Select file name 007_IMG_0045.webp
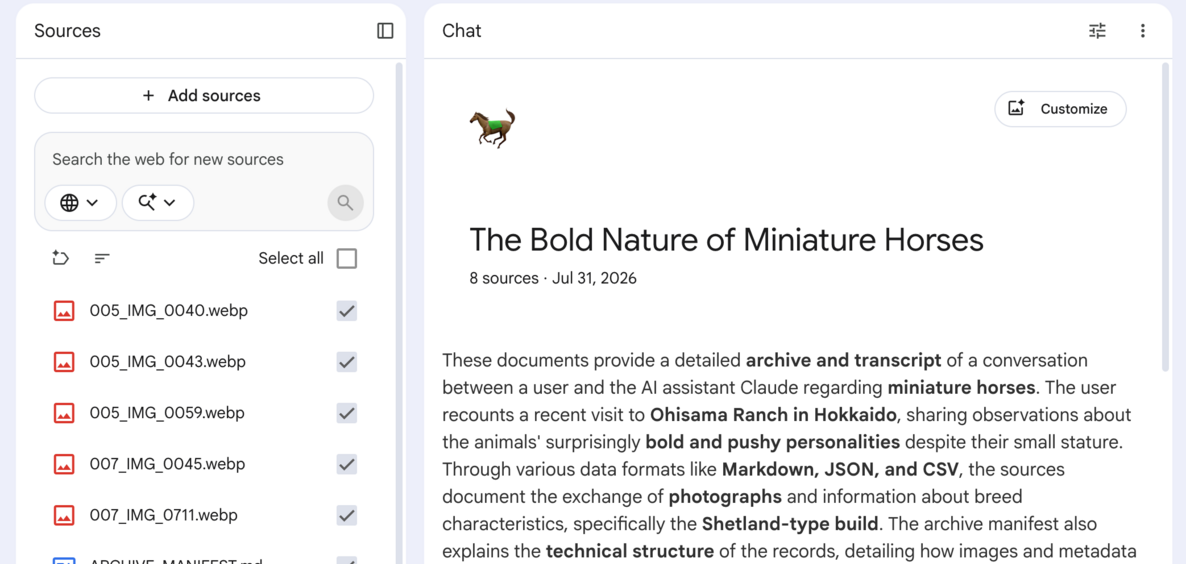Image resolution: width=1186 pixels, height=564 pixels. pos(168,464)
